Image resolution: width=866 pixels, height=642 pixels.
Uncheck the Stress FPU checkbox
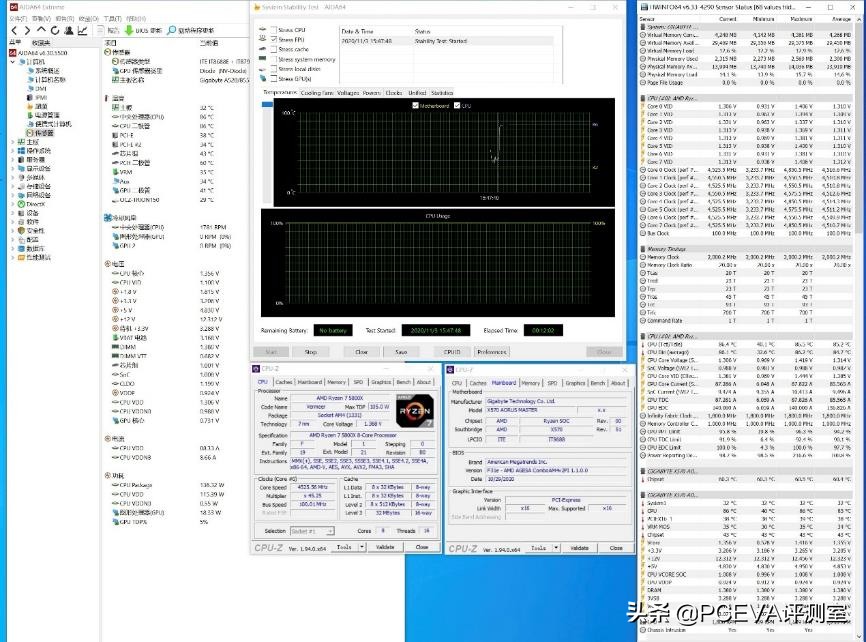275,38
